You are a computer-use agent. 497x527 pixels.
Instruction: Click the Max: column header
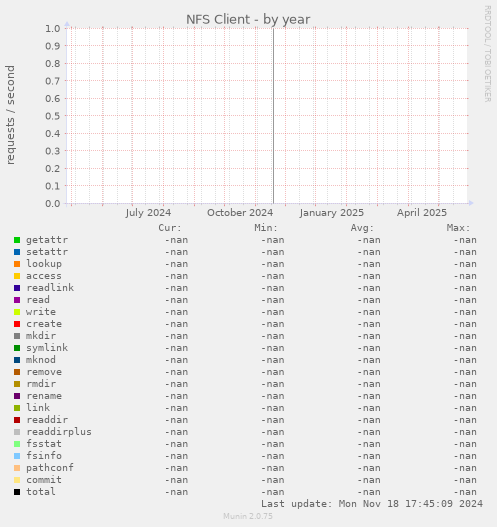458,228
